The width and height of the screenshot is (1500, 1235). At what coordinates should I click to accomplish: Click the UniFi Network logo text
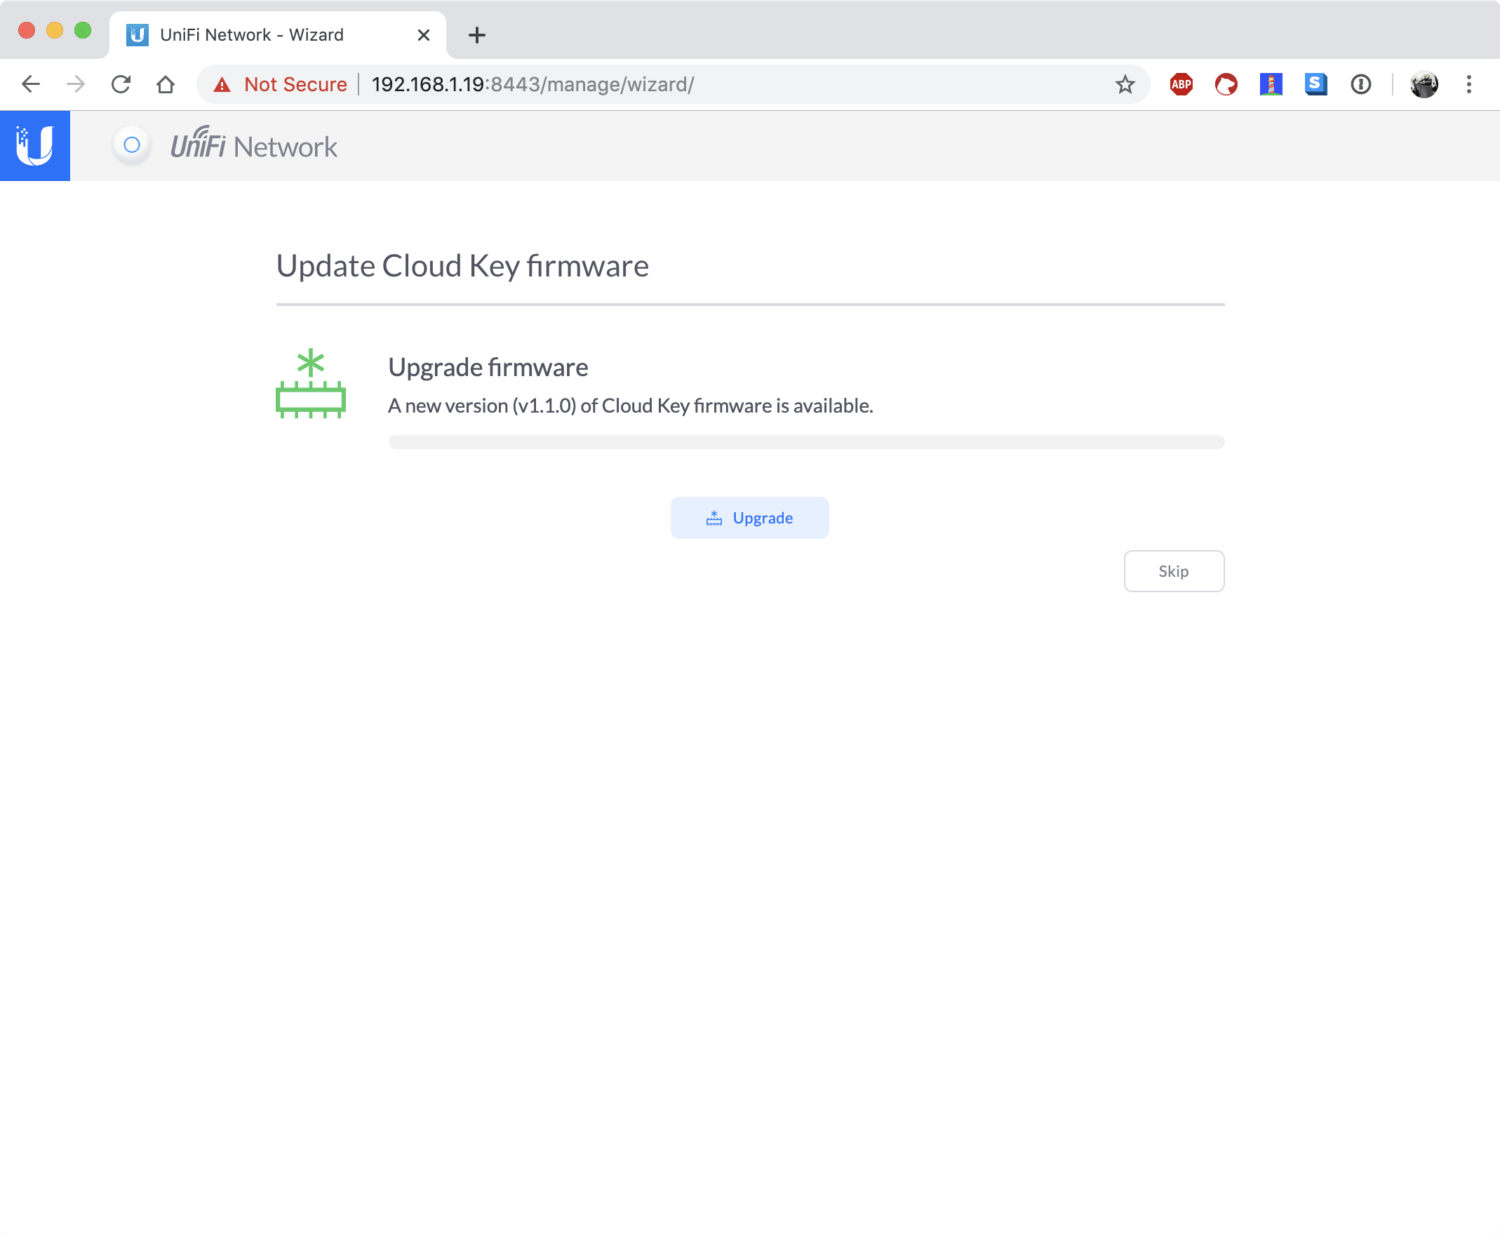pos(254,145)
